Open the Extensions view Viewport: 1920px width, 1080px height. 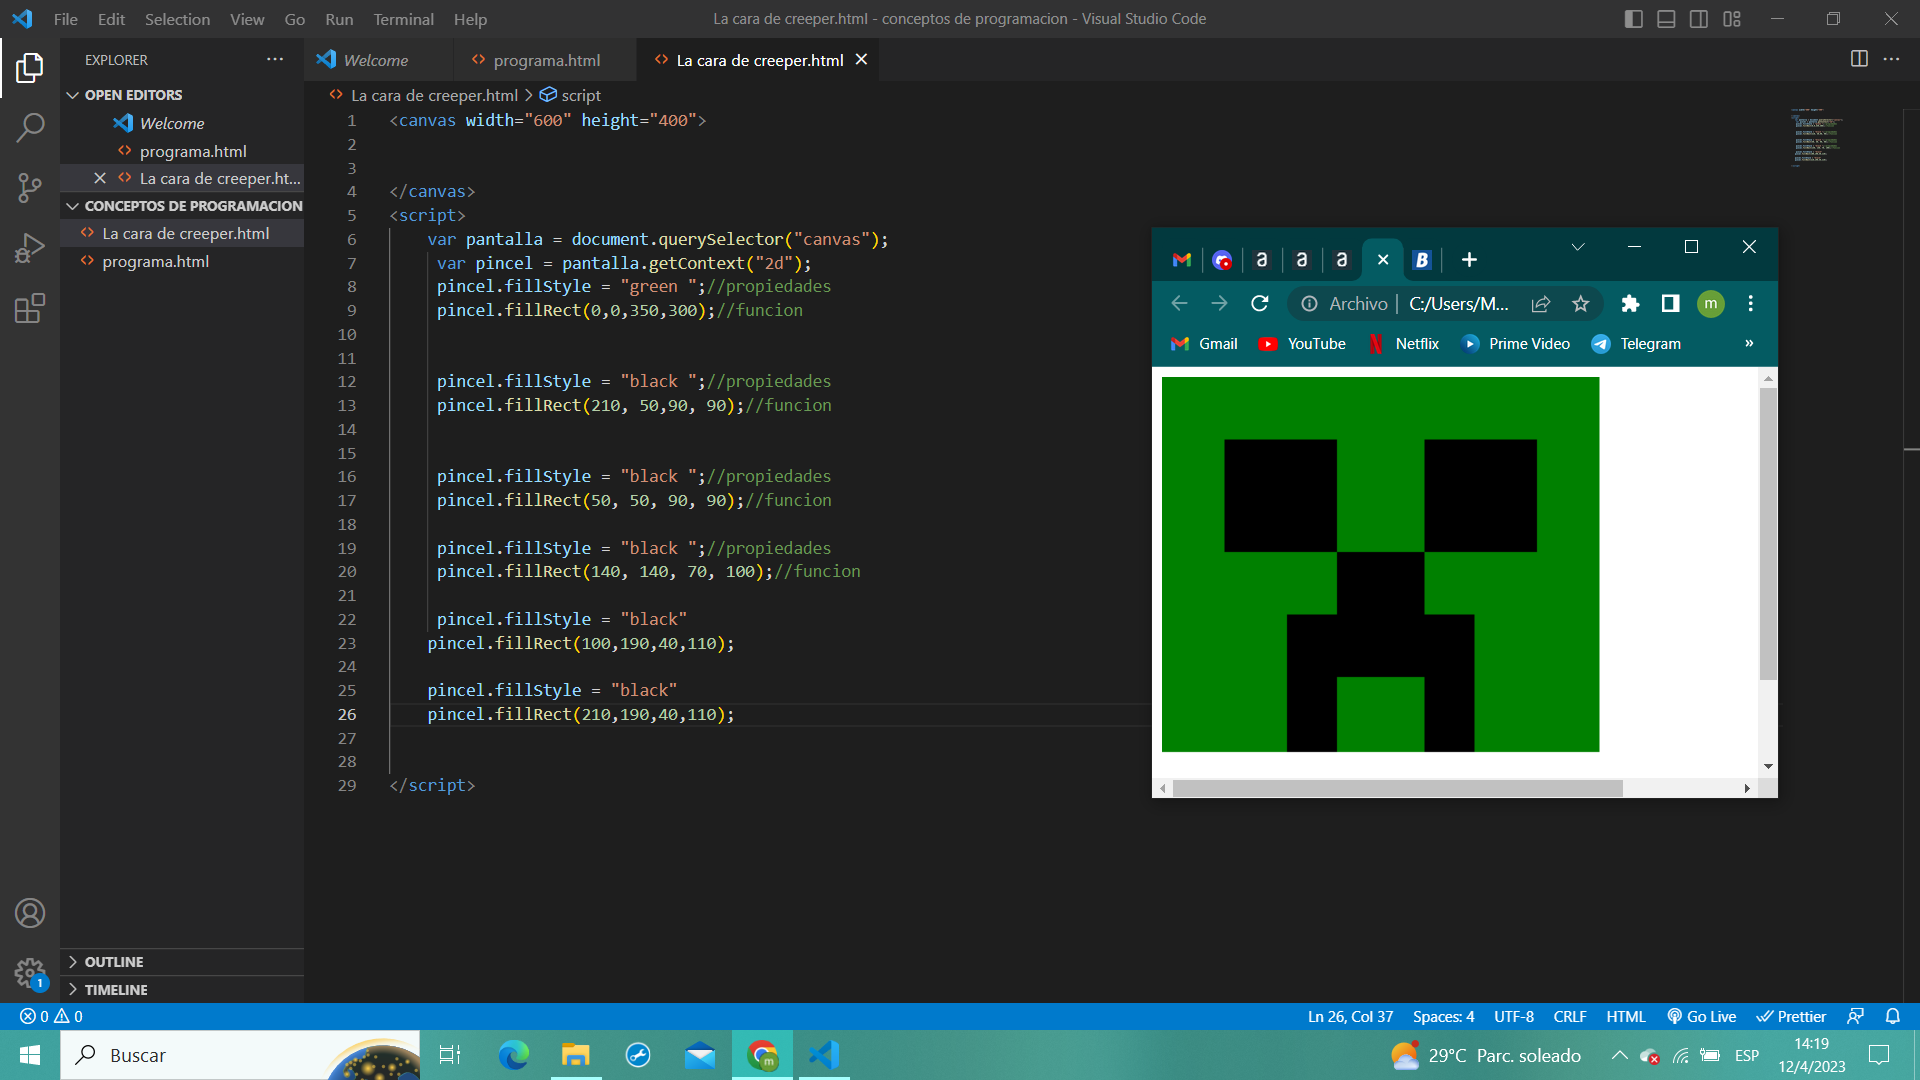click(30, 308)
